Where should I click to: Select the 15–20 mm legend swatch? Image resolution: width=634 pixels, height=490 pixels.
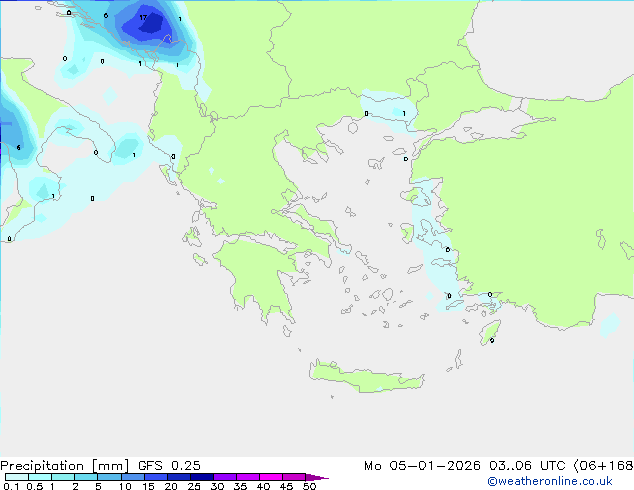point(155,477)
